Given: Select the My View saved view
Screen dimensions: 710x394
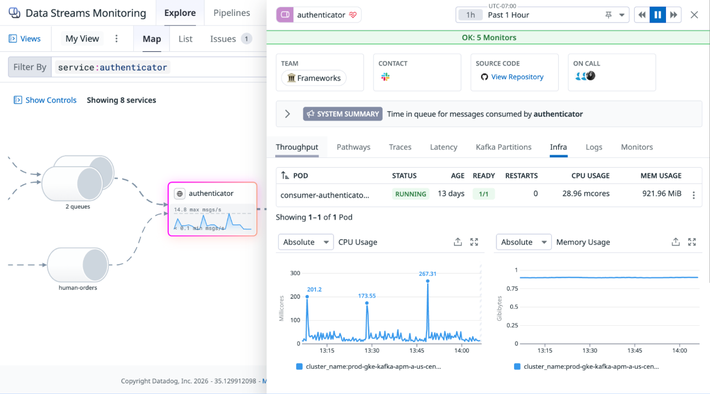Looking at the screenshot, I should (x=82, y=39).
